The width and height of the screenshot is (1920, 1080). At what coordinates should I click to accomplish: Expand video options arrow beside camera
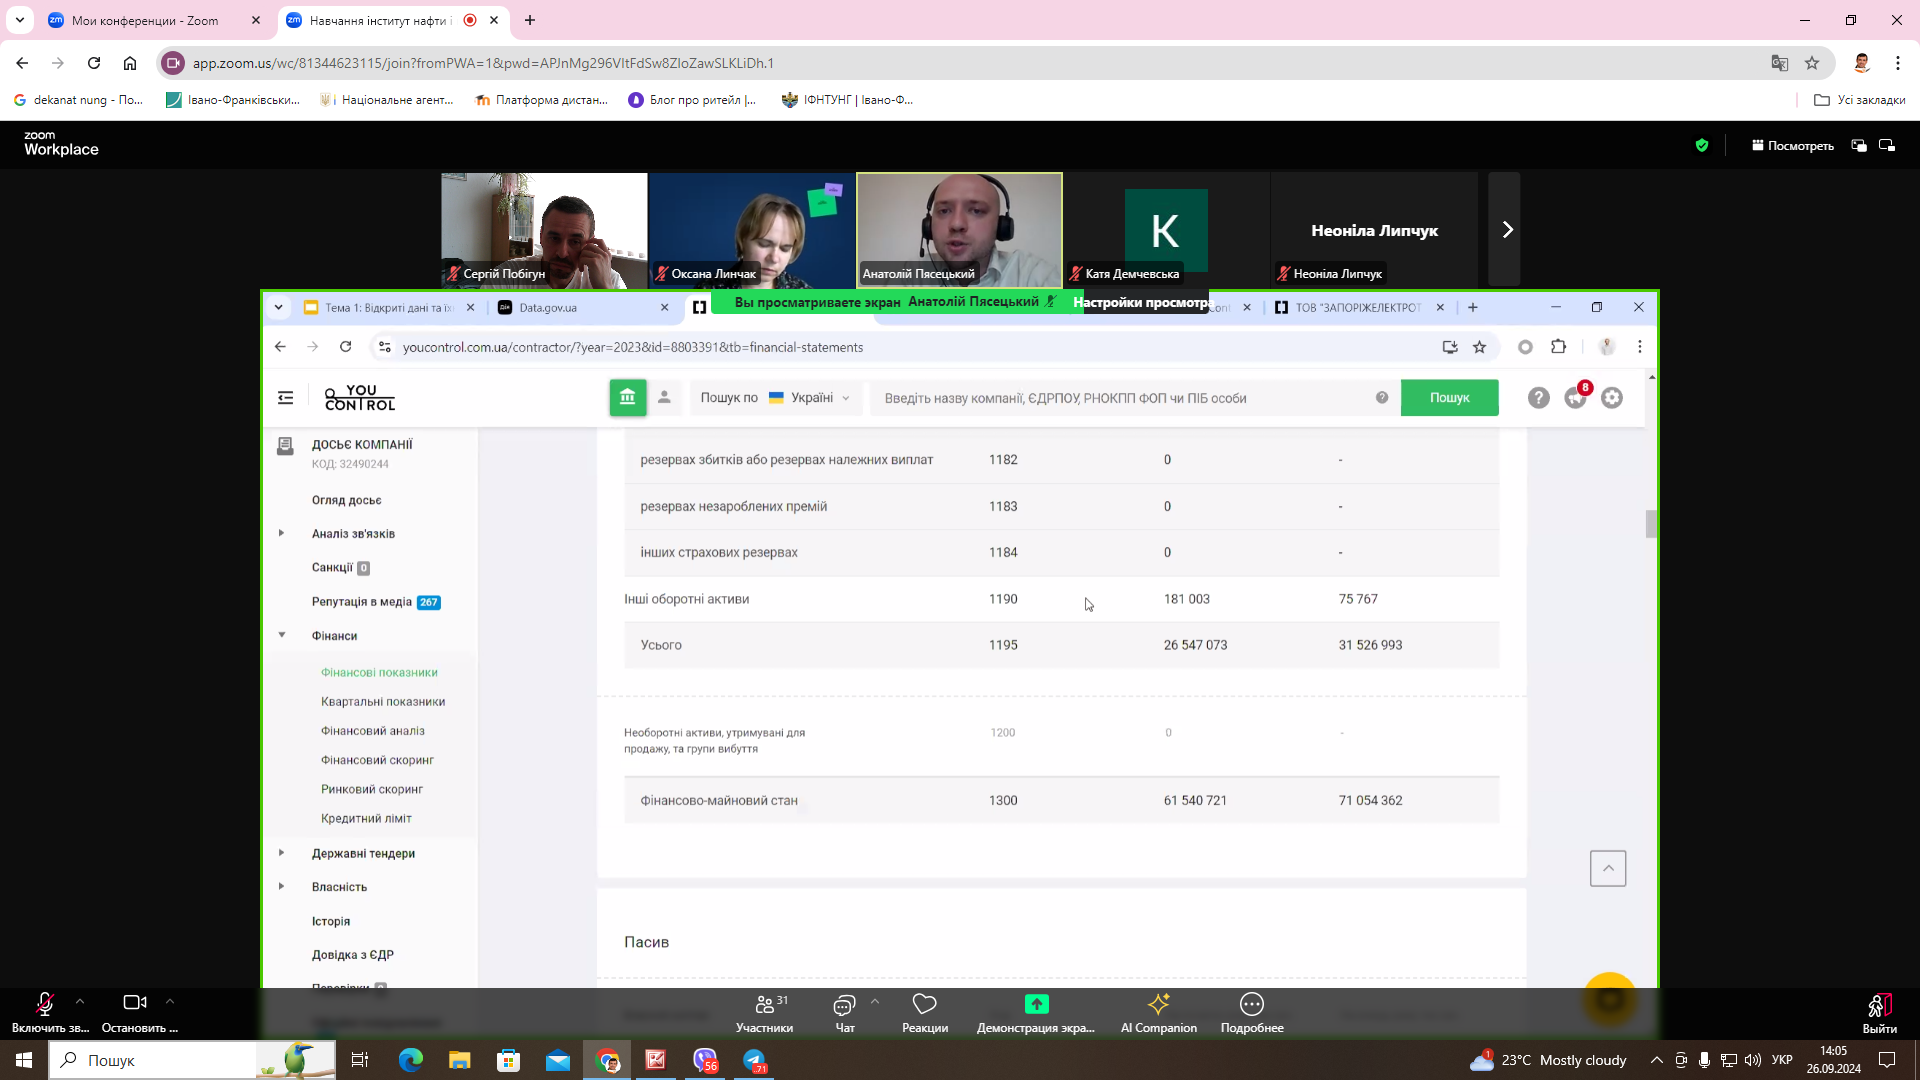click(x=170, y=1001)
